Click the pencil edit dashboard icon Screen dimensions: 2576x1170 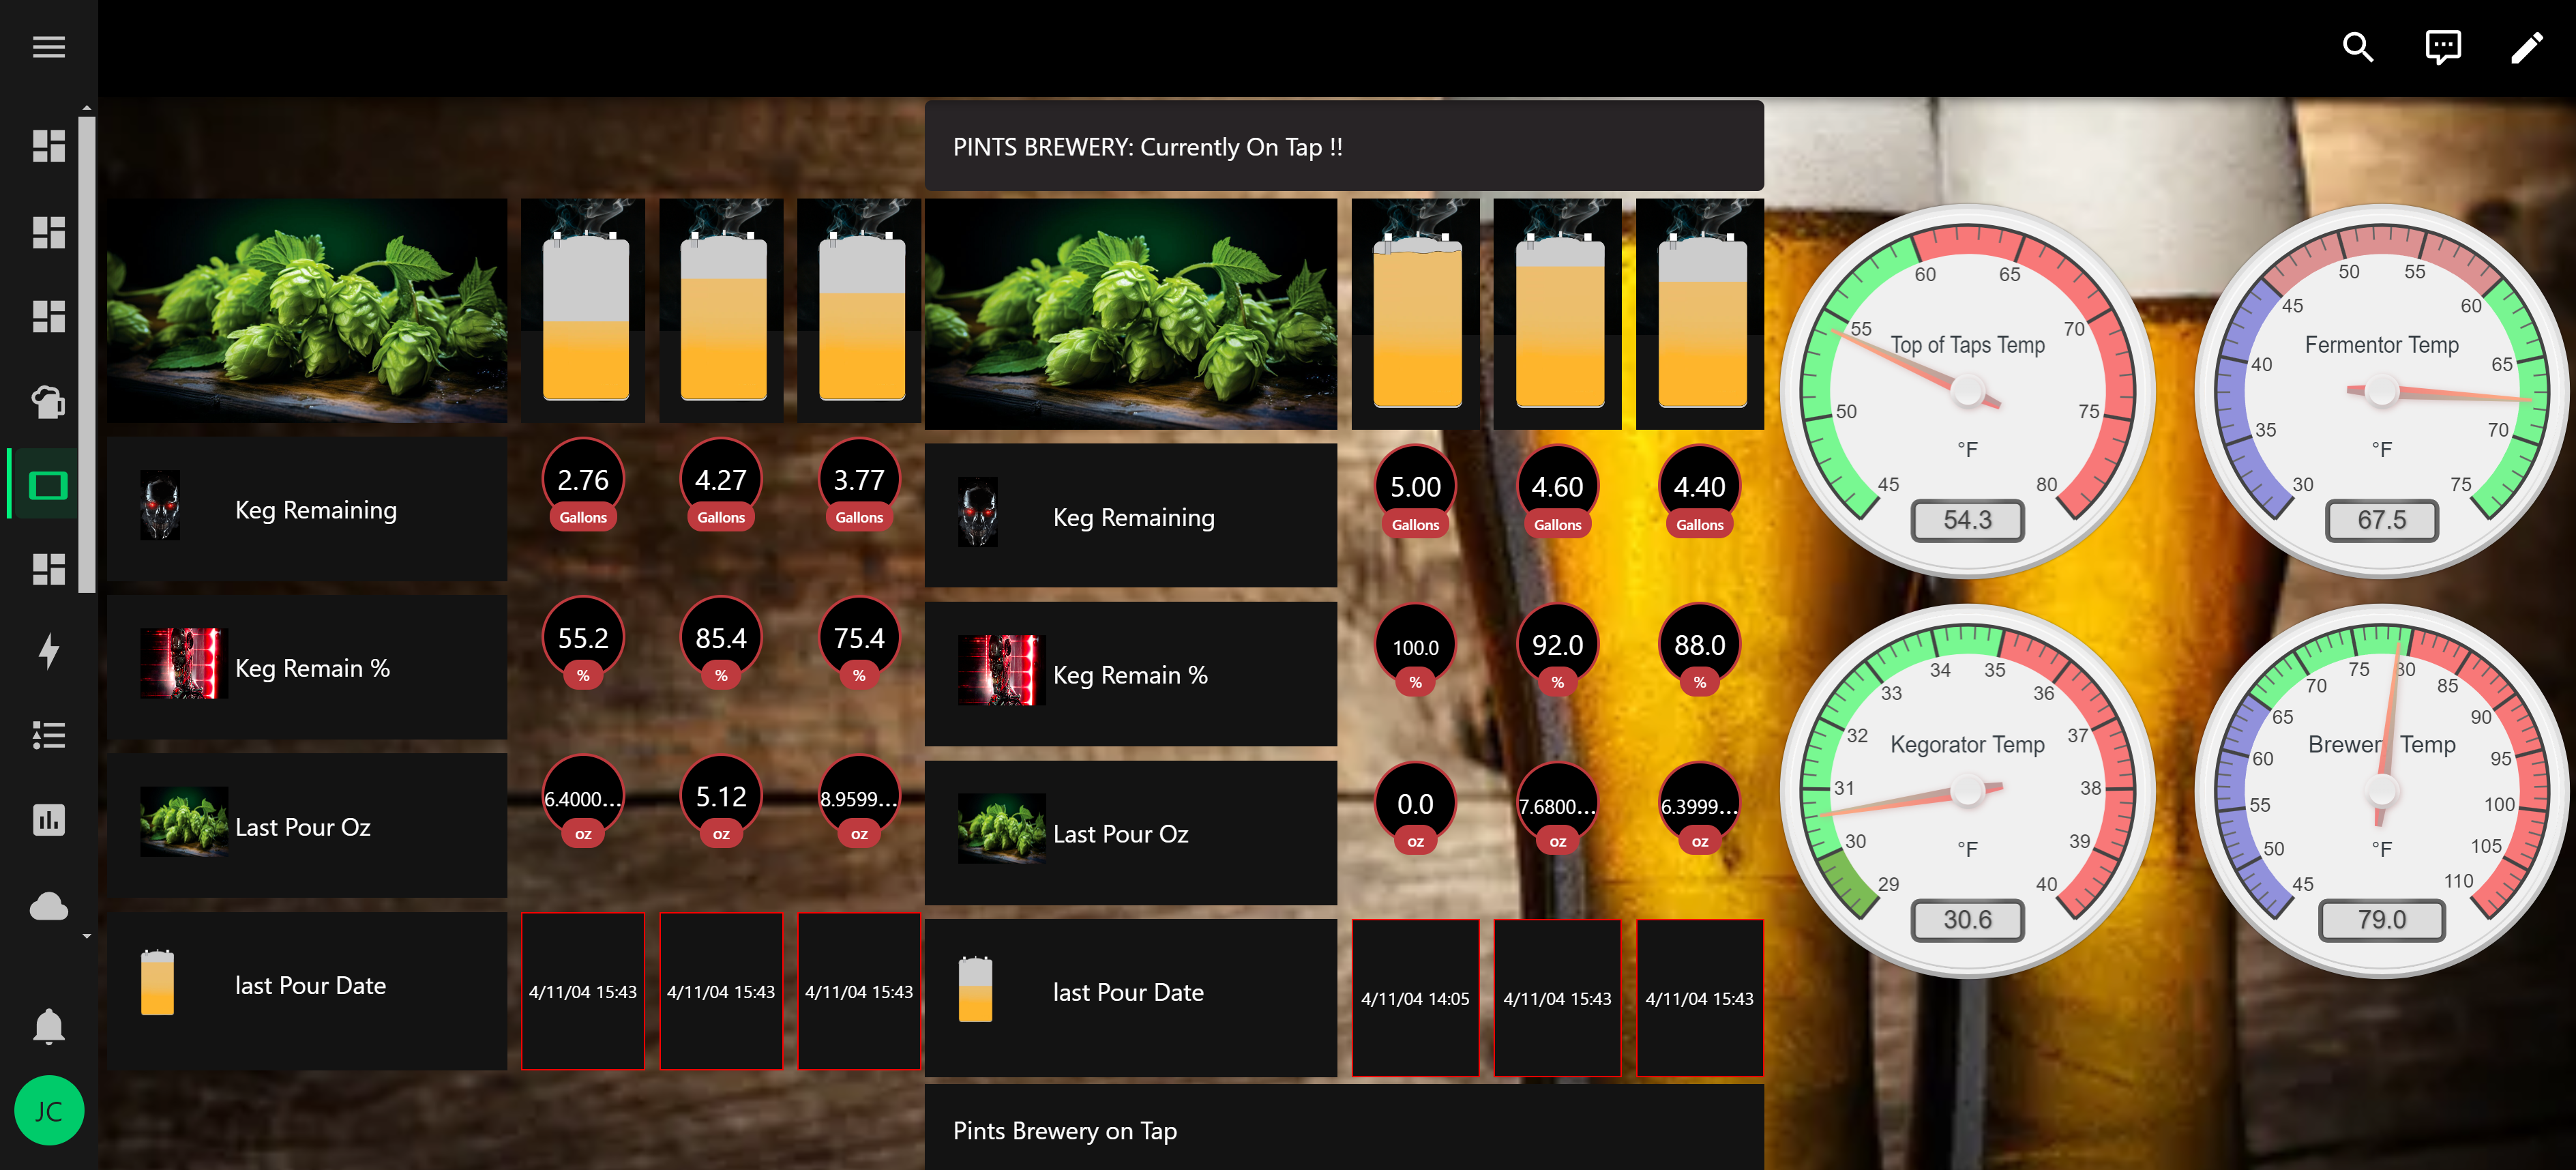click(2527, 47)
